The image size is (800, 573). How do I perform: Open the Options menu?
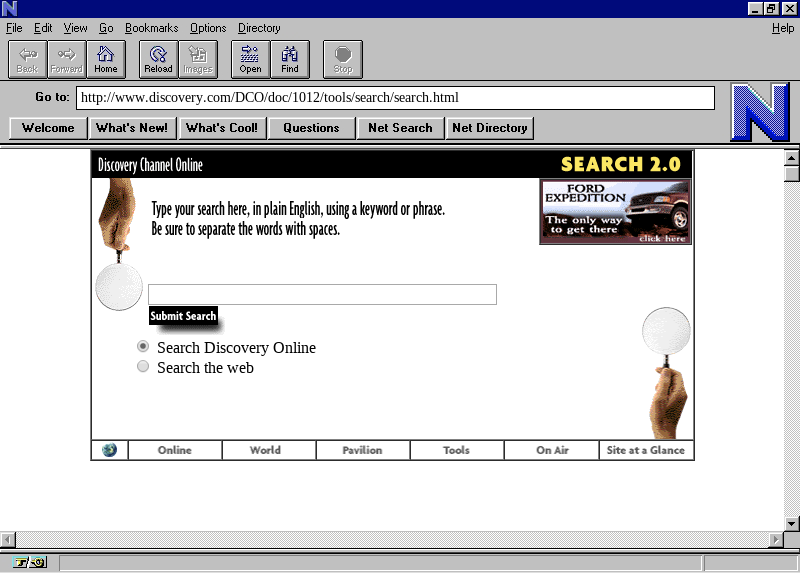point(208,28)
